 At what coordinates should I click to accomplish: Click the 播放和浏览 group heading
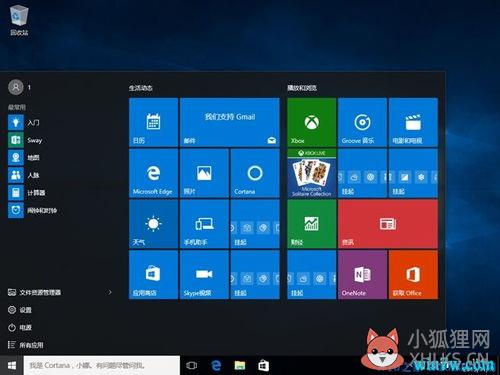(x=302, y=88)
